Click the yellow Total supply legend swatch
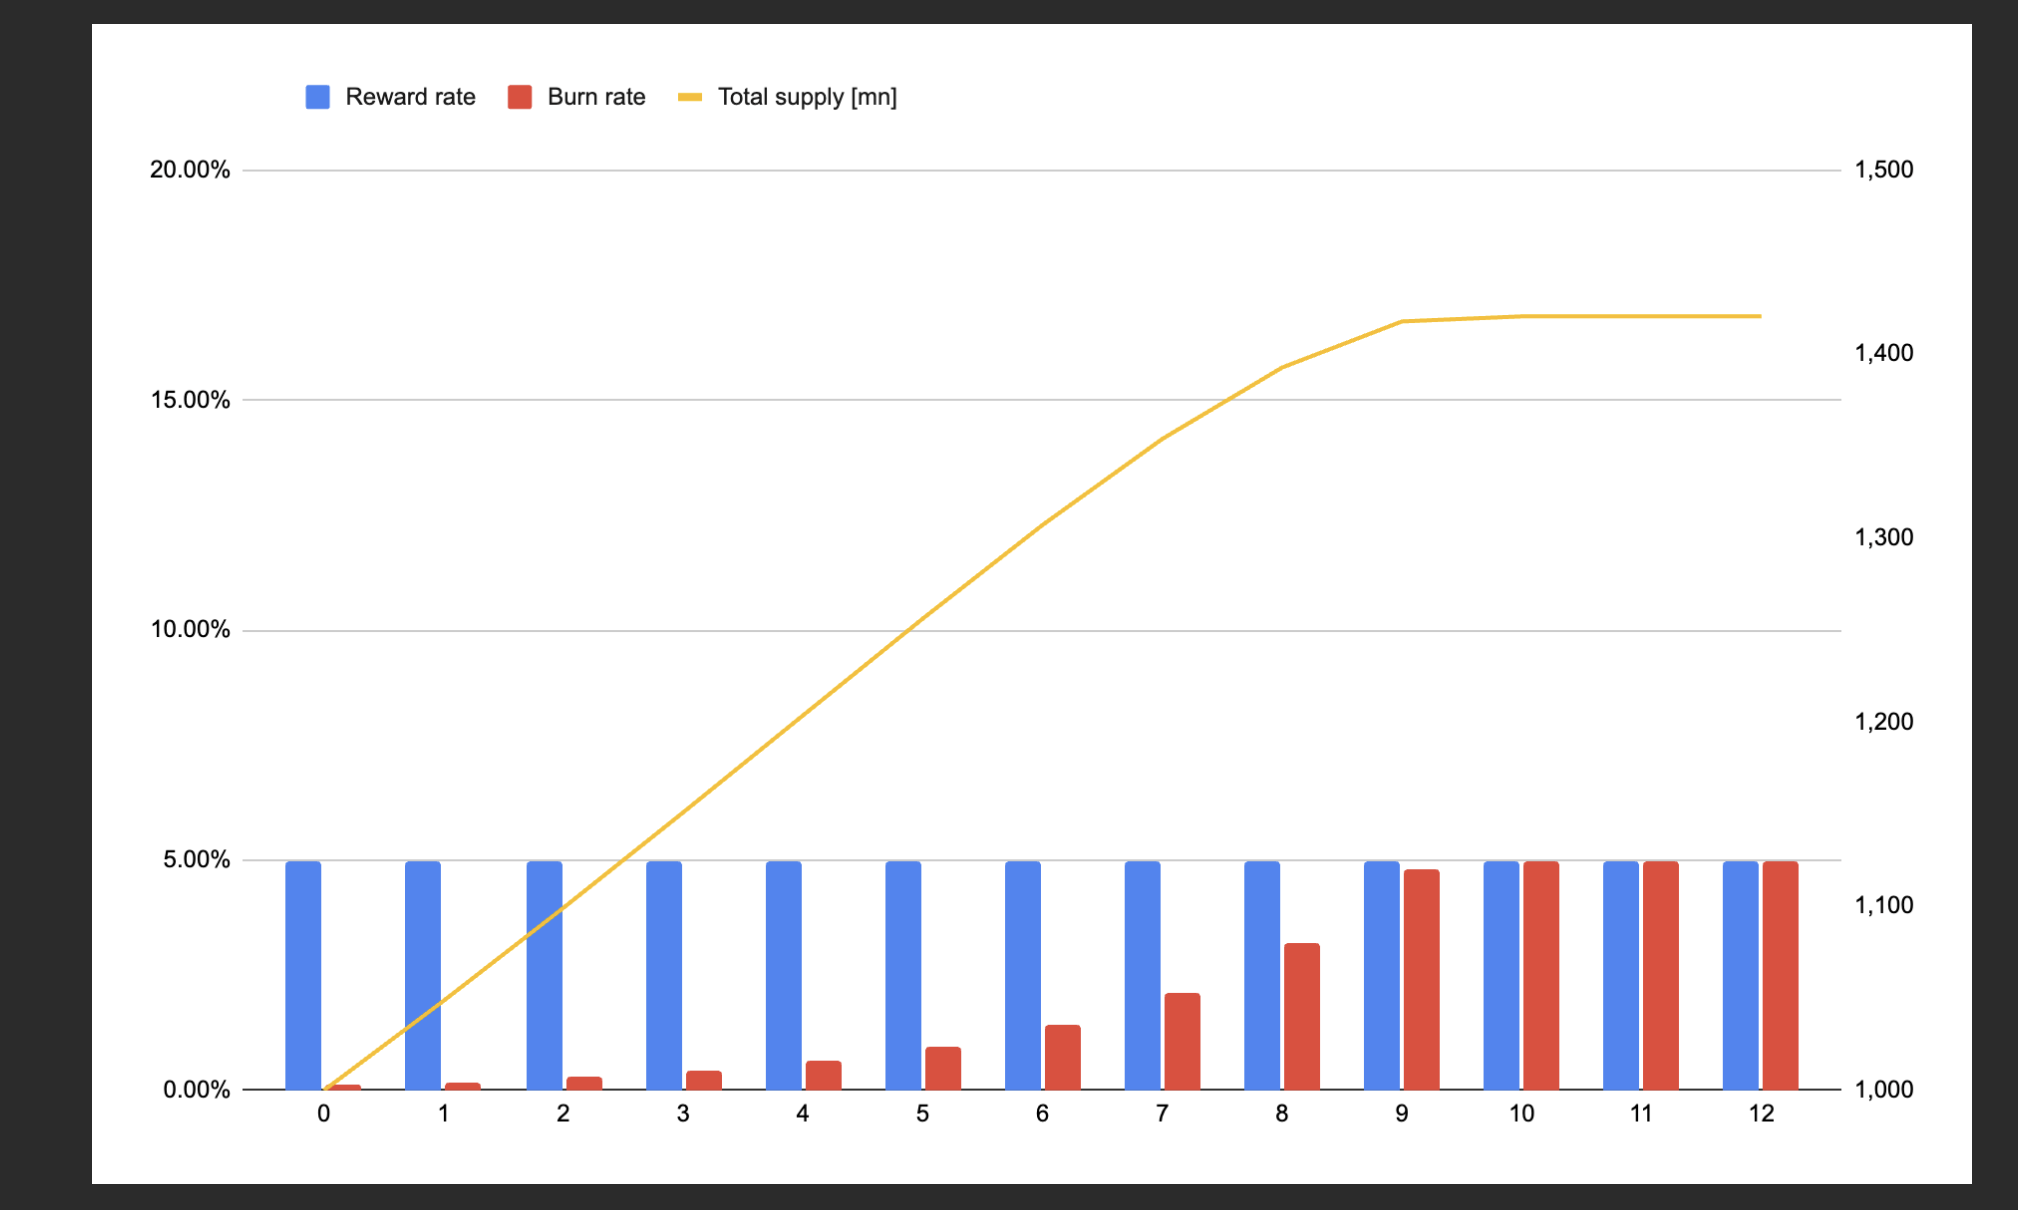The image size is (2018, 1210). pyautogui.click(x=690, y=97)
